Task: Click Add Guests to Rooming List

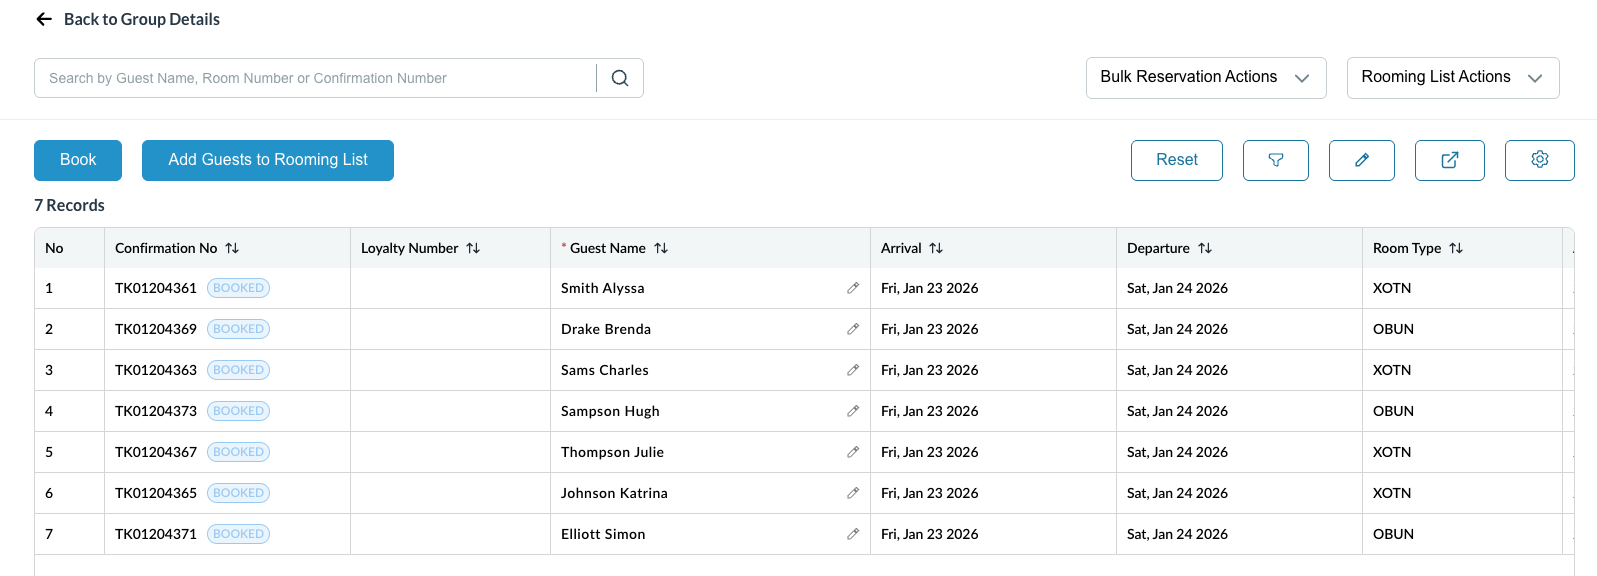Action: 268,160
